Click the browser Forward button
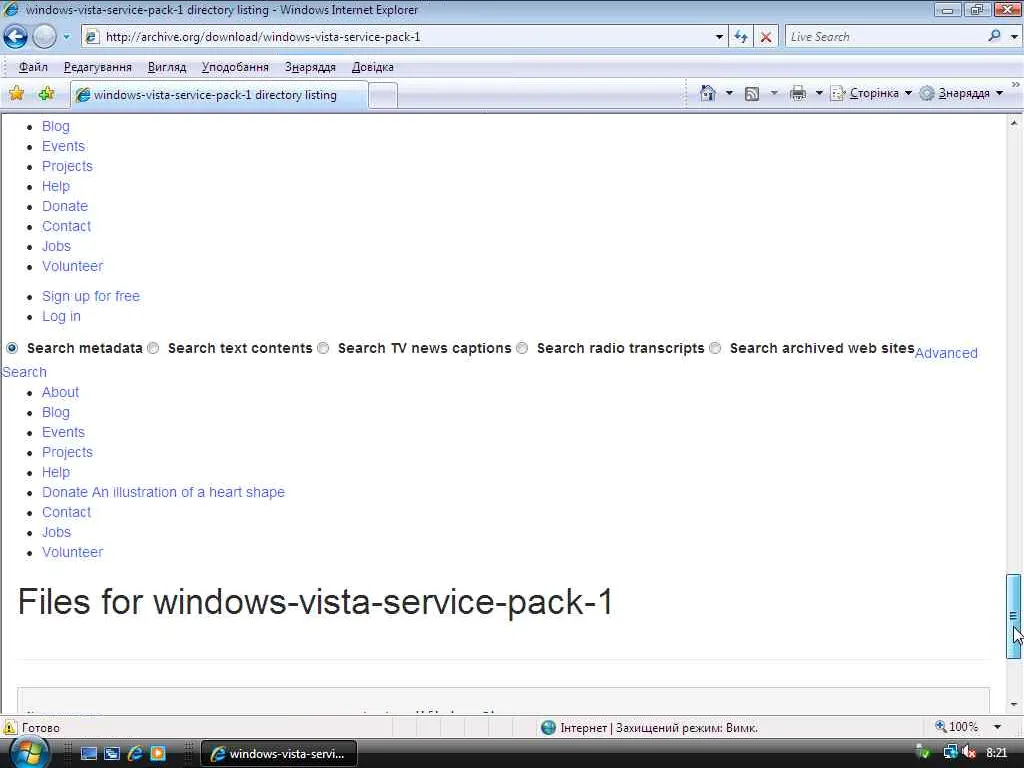The width and height of the screenshot is (1024, 768). (x=44, y=37)
